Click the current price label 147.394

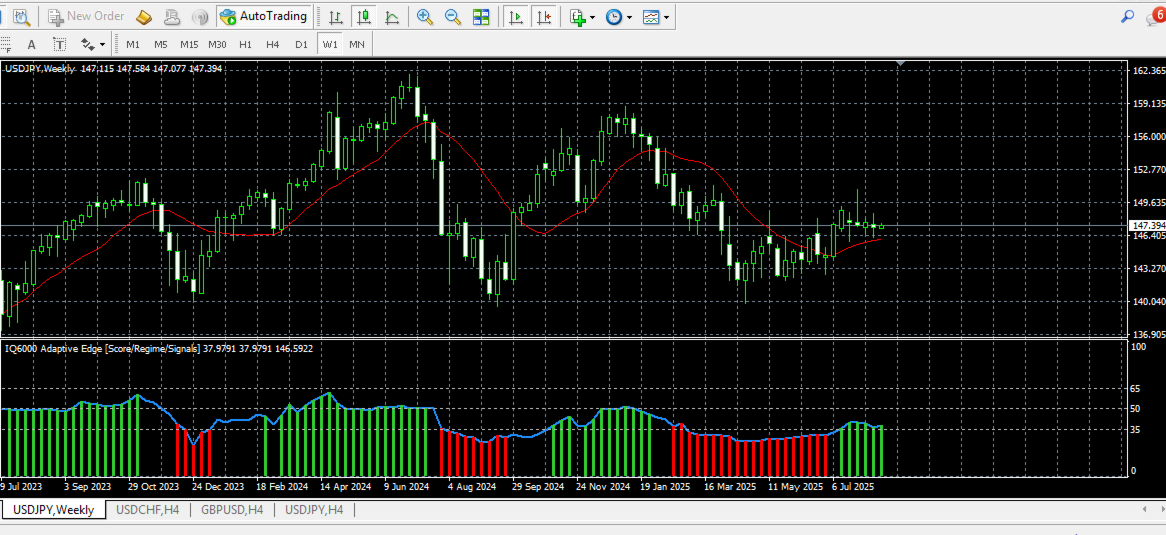[x=1147, y=225]
